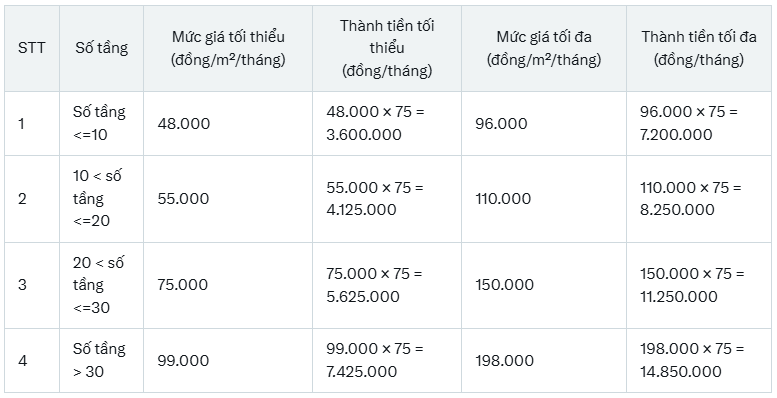777x398 pixels.
Task: Click the Thành tiền tối đa header
Action: click(x=699, y=48)
